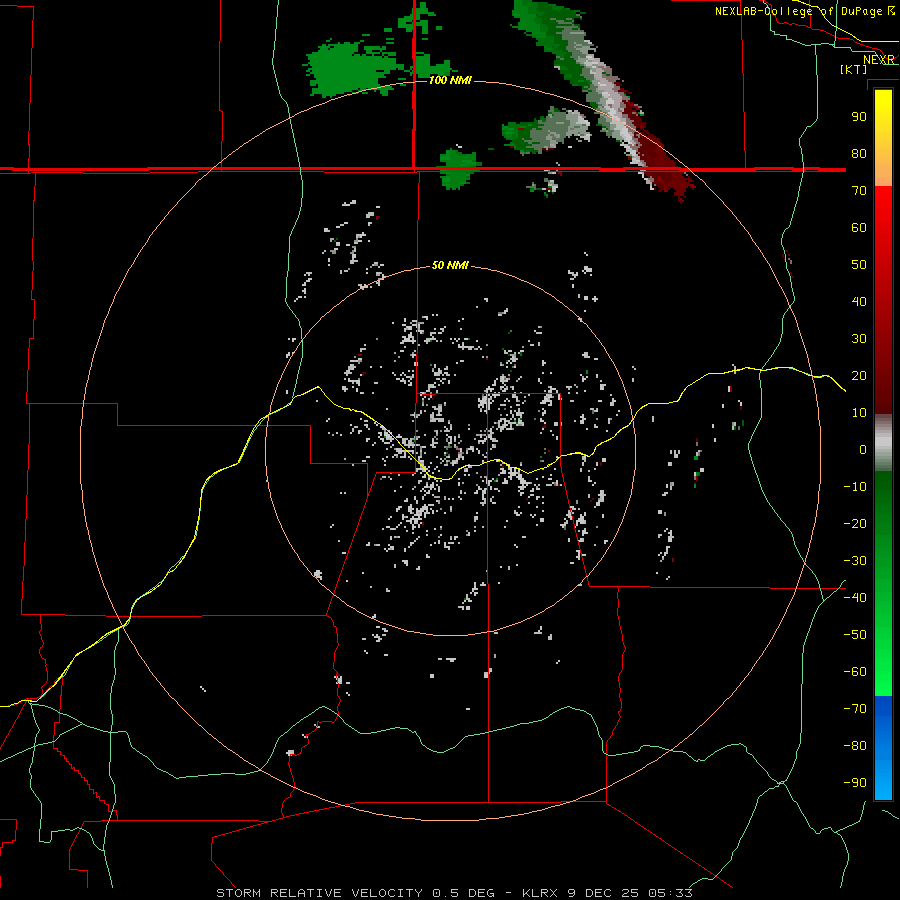Click the 50 value on velocity scale

[x=859, y=265]
